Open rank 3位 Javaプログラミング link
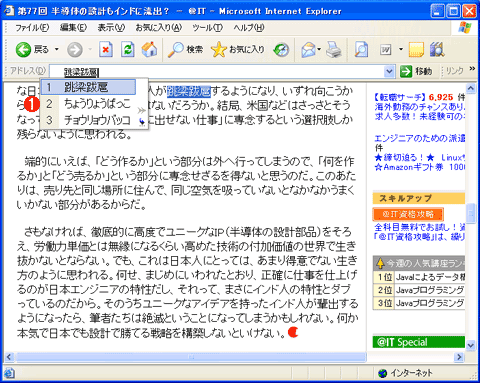The height and width of the screenshot is (383, 480). [x=430, y=303]
